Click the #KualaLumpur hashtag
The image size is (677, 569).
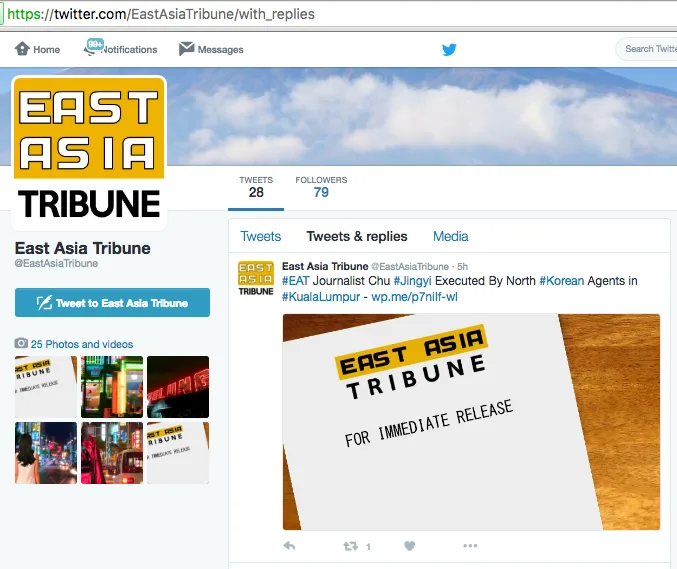click(x=321, y=297)
